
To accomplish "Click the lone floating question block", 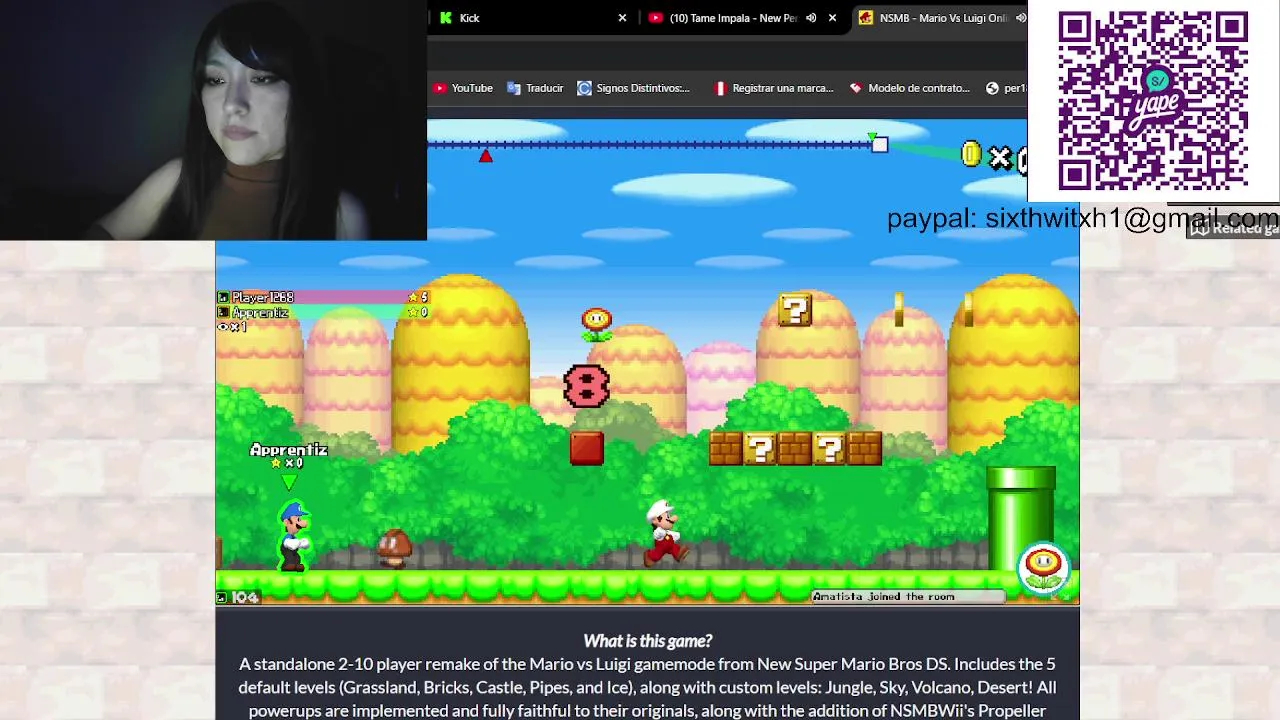I will (x=795, y=310).
